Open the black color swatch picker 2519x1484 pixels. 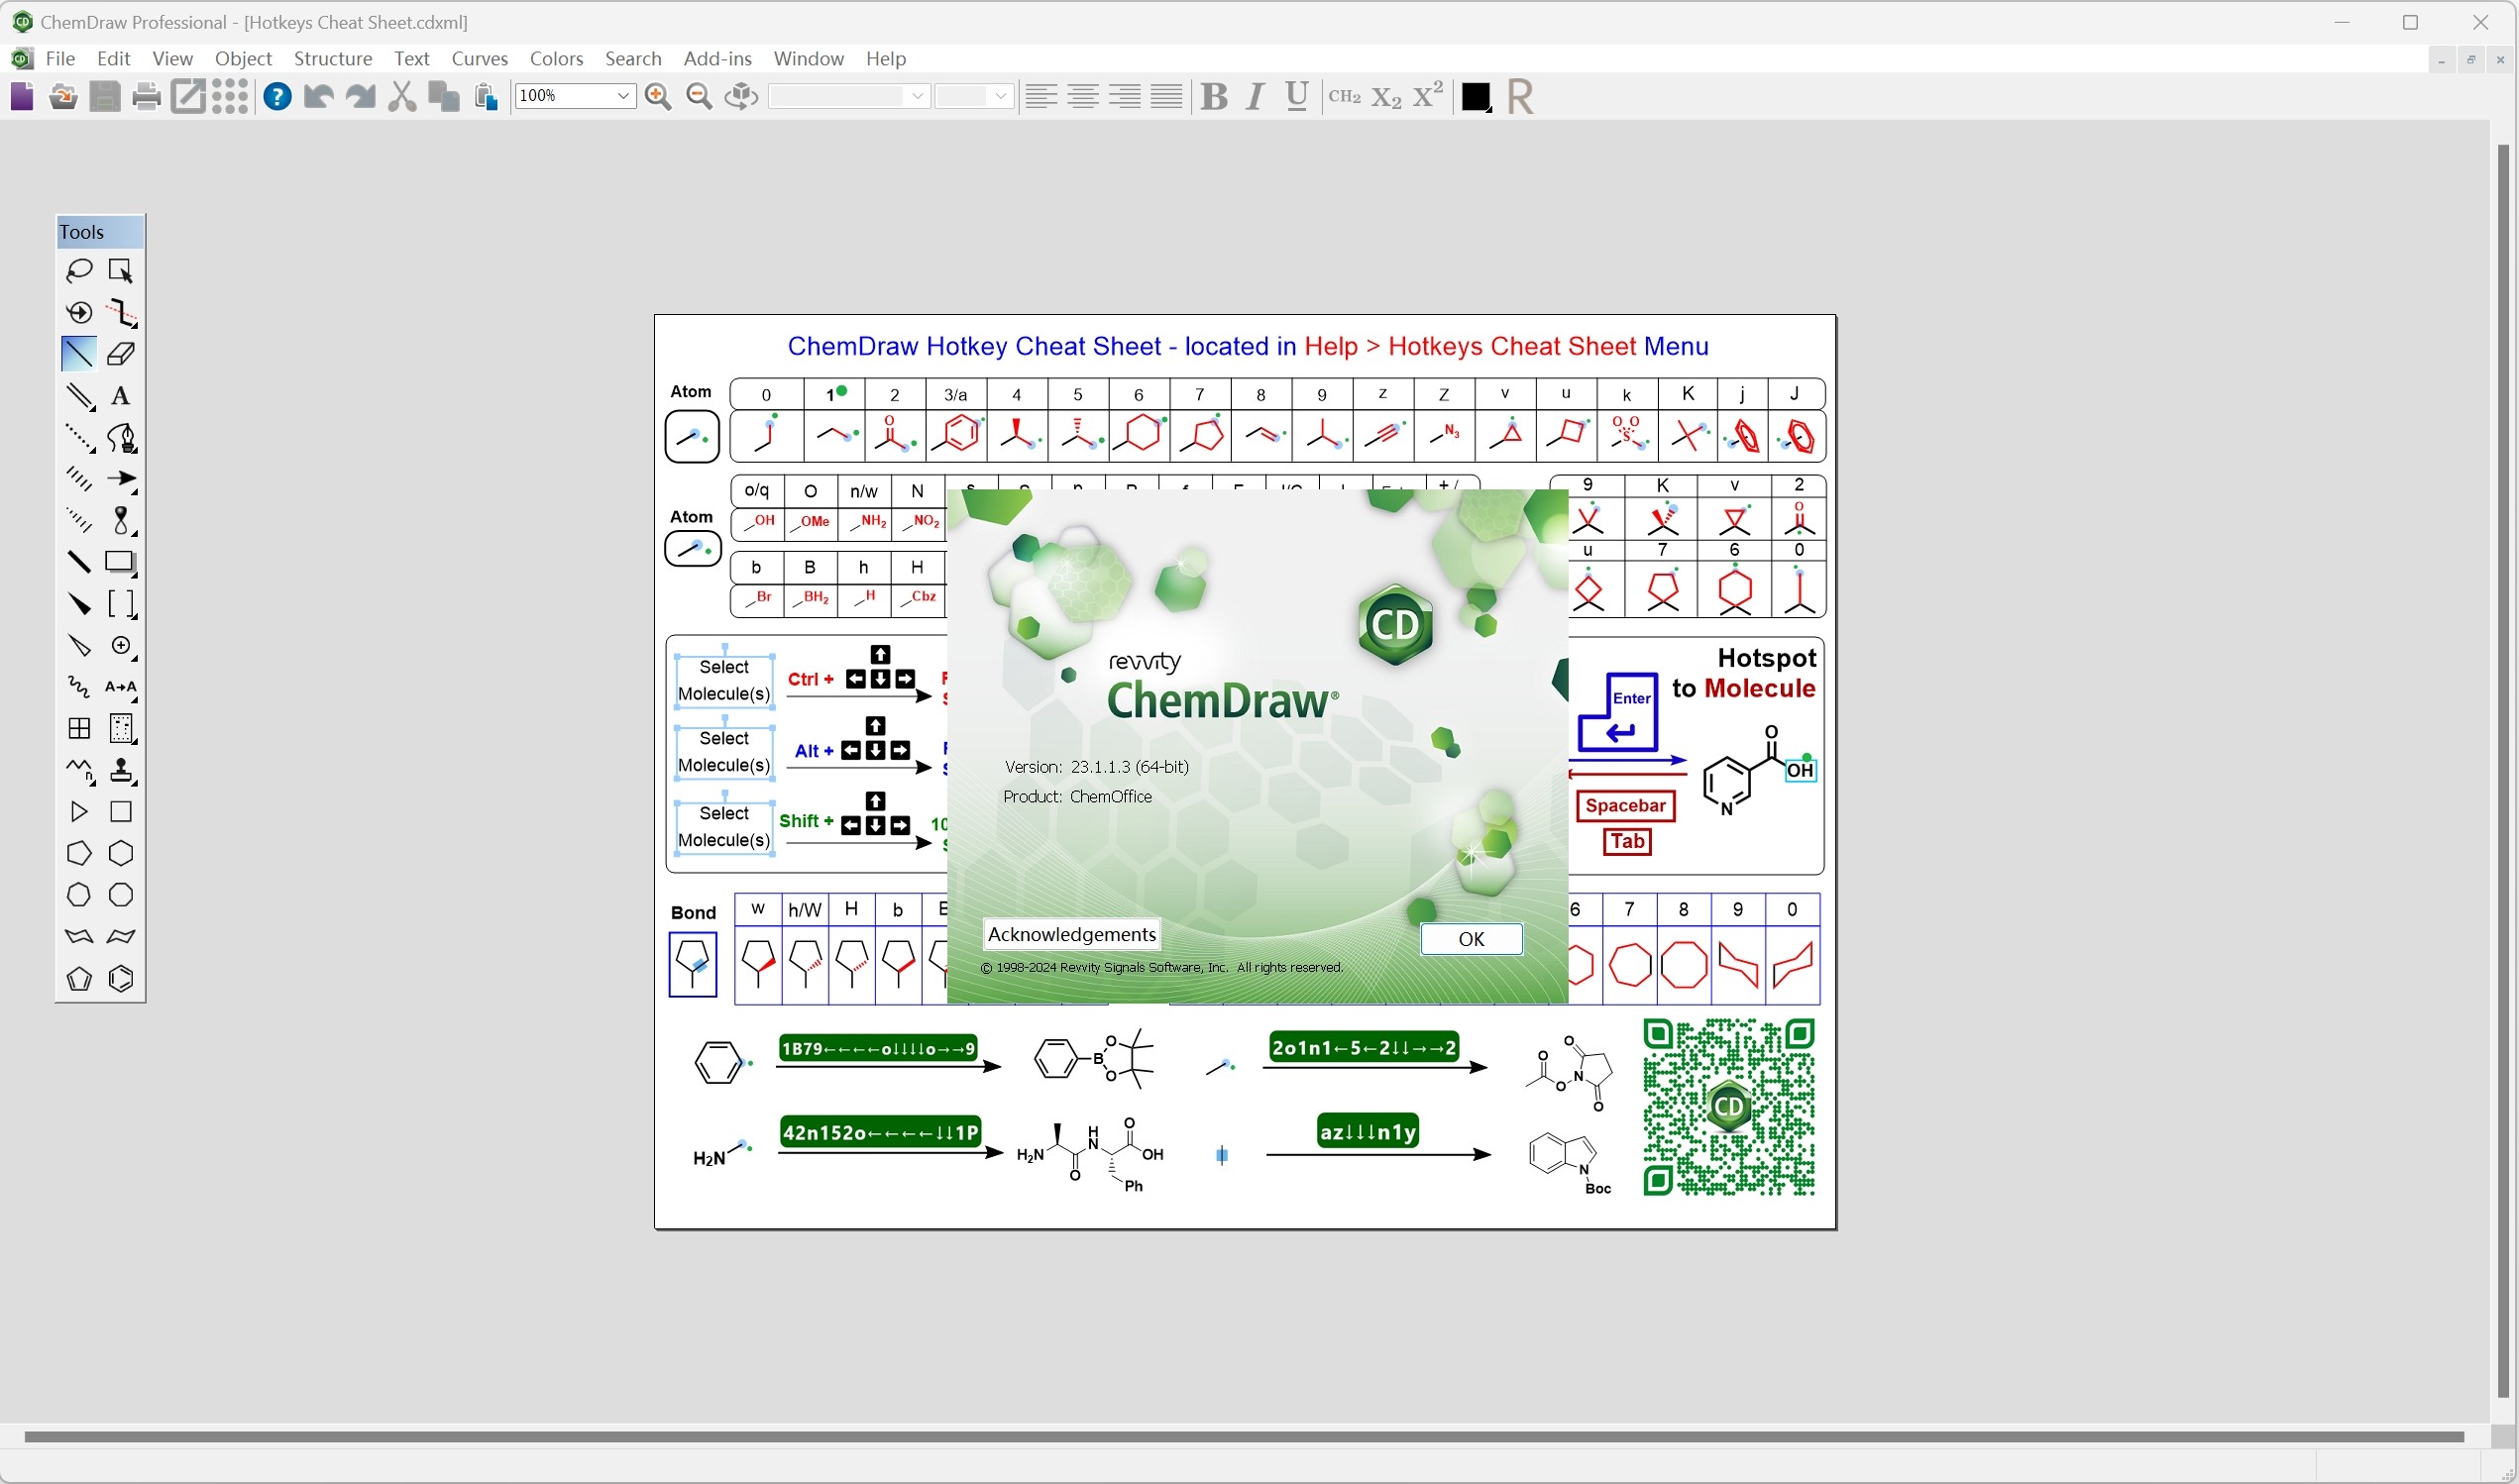(x=1476, y=97)
